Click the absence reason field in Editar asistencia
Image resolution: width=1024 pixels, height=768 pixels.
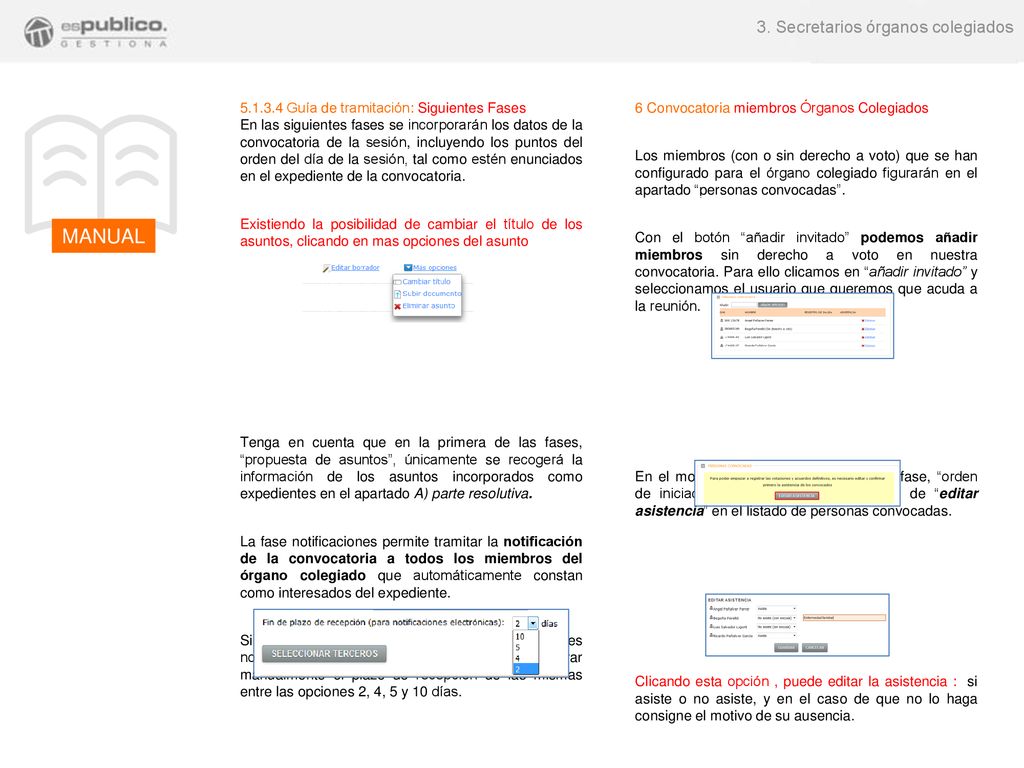coord(844,618)
